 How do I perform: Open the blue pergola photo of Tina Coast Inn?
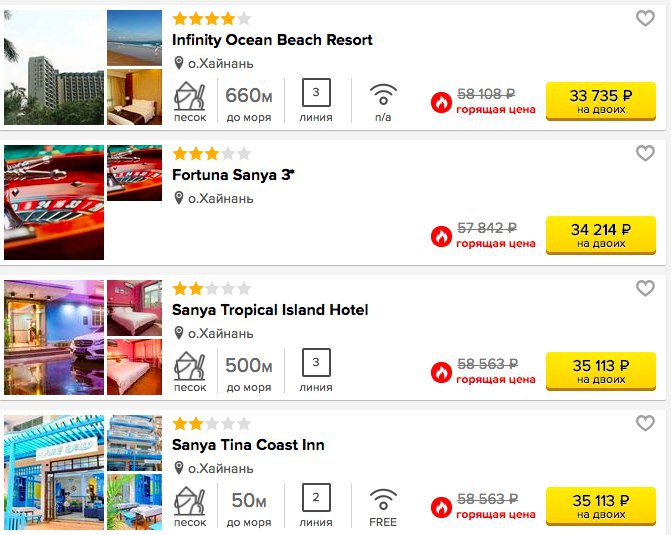[x=54, y=473]
